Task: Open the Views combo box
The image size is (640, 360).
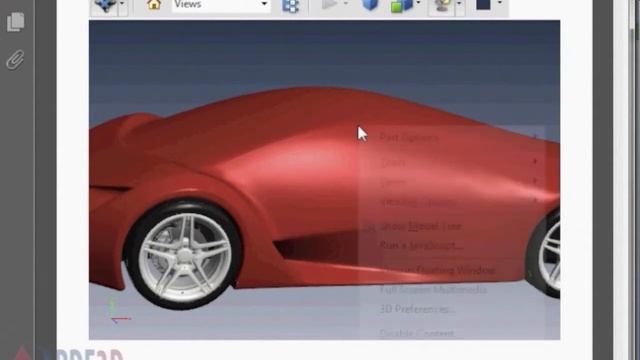Action: (221, 5)
